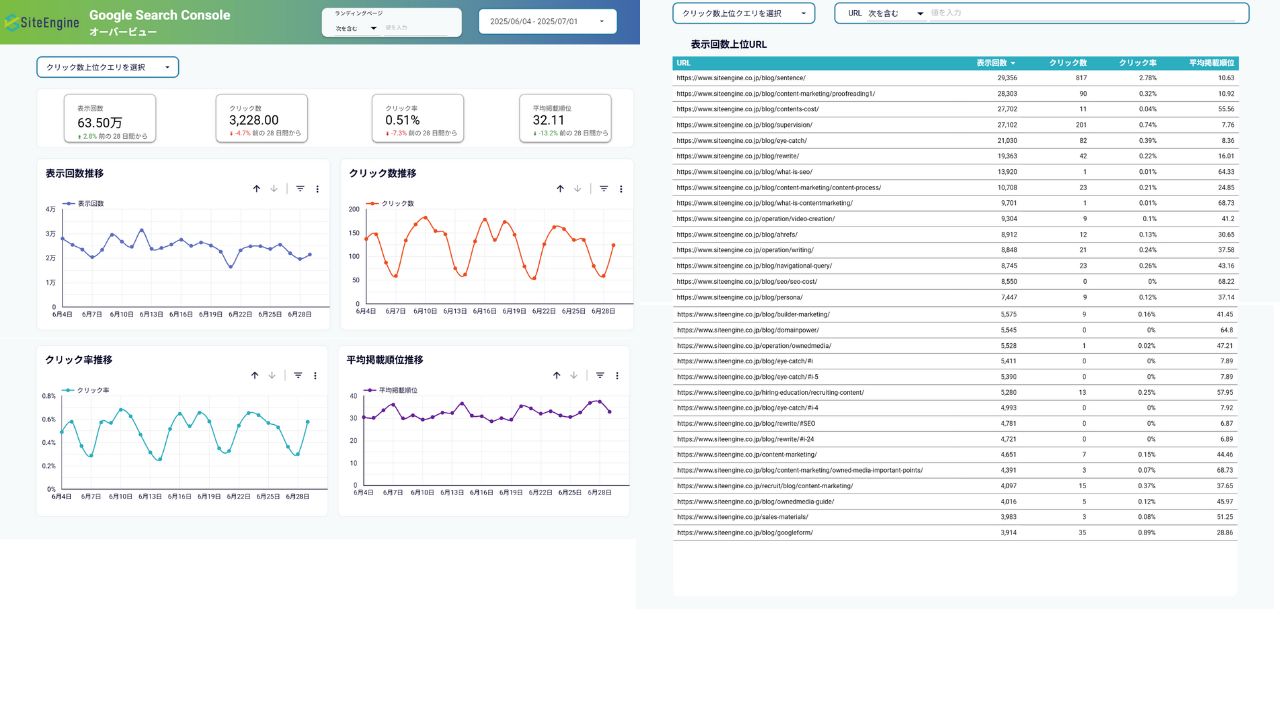The image size is (1280, 720).
Task: Open 次を含む condition dropdown in URL filter
Action: 896,13
